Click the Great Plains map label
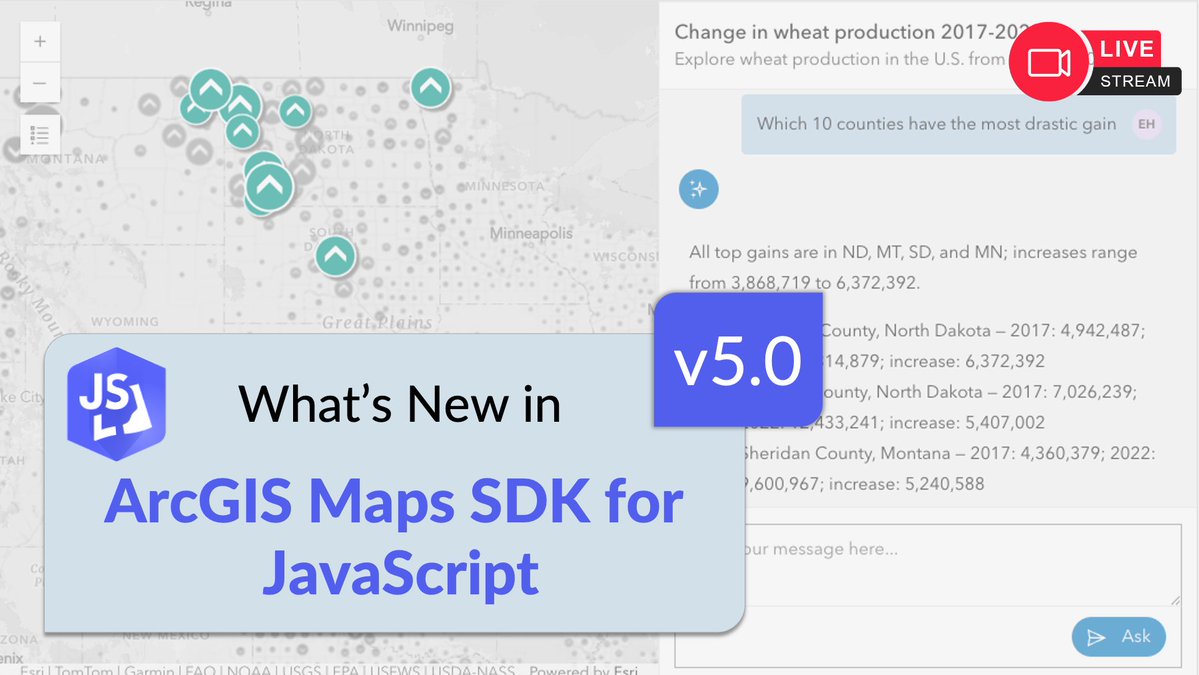This screenshot has height=675, width=1199. 377,323
